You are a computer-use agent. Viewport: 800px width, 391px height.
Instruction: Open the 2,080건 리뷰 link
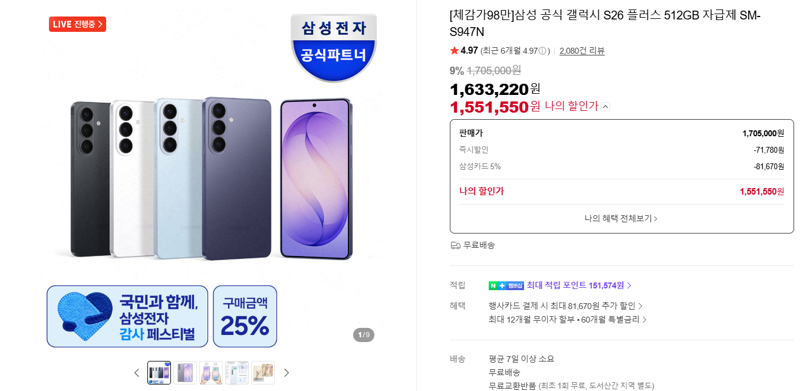tap(582, 51)
